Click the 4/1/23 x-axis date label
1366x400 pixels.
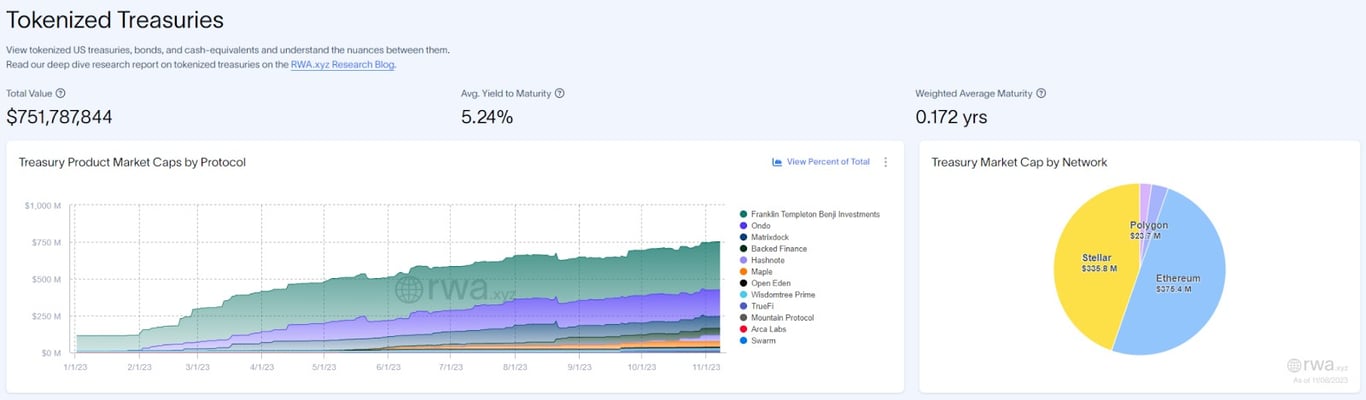(x=261, y=367)
